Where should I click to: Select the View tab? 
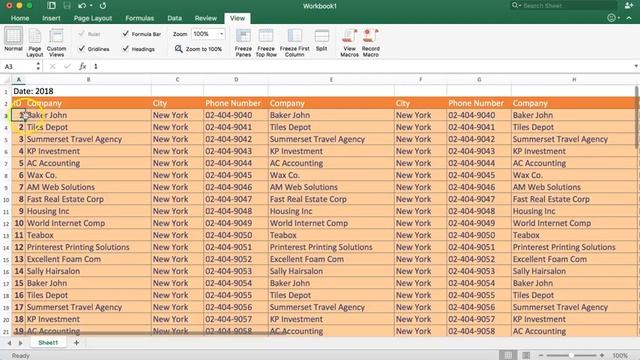[x=237, y=18]
